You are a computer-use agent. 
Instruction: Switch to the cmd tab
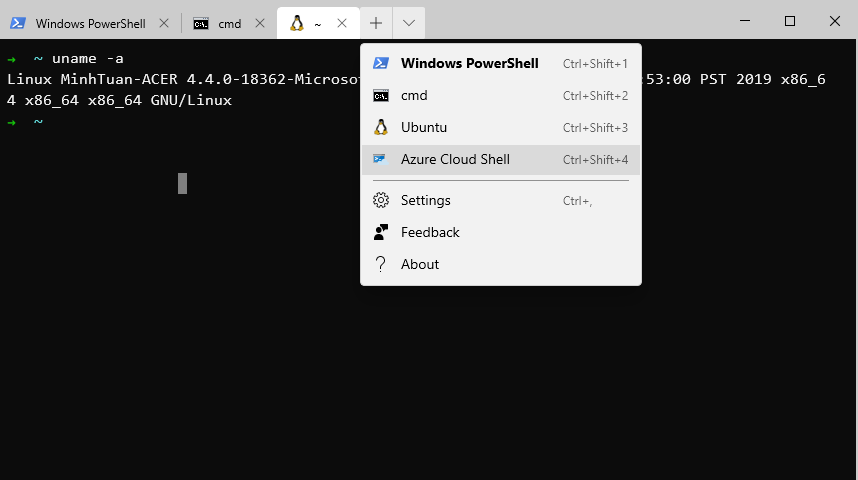[x=230, y=23]
